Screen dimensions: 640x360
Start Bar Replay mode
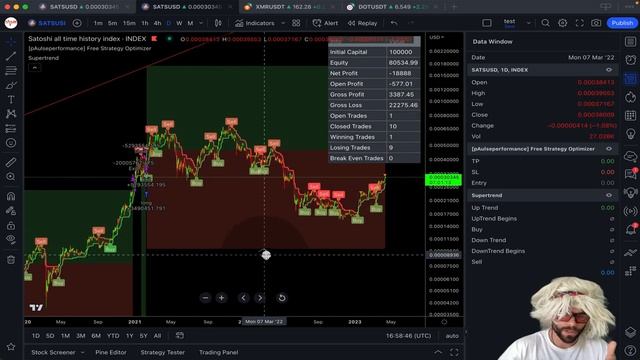362,23
